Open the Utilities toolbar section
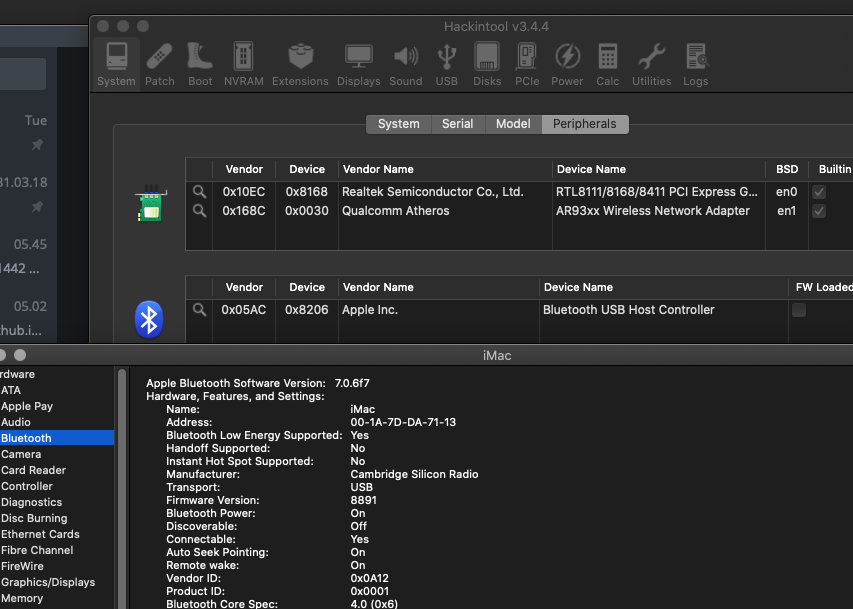Viewport: 853px width, 609px height. click(x=651, y=64)
